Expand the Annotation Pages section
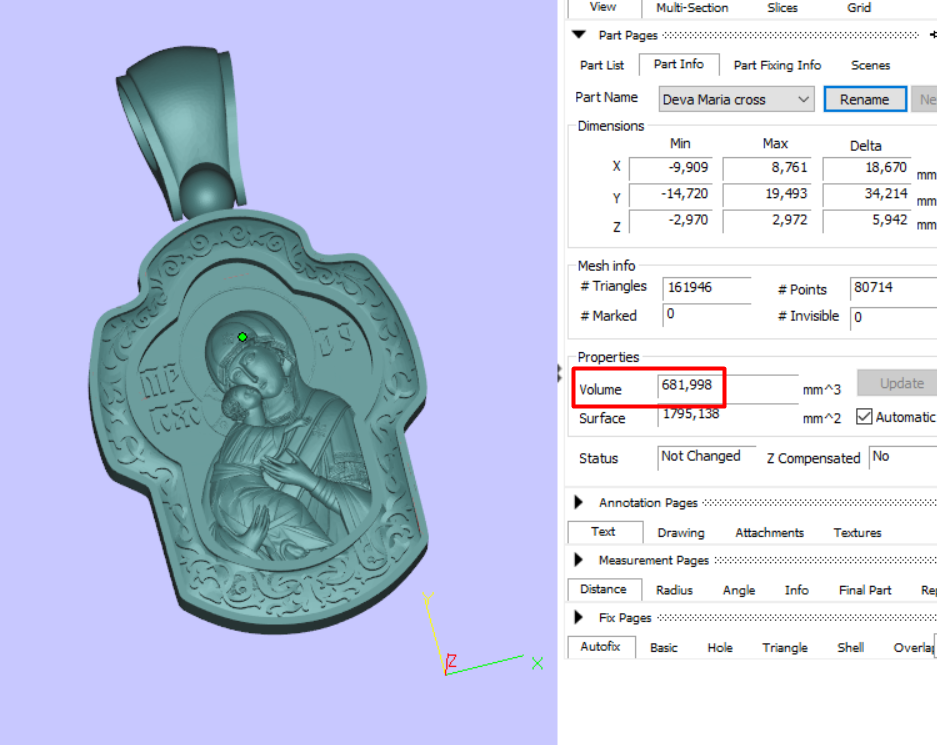 [578, 502]
